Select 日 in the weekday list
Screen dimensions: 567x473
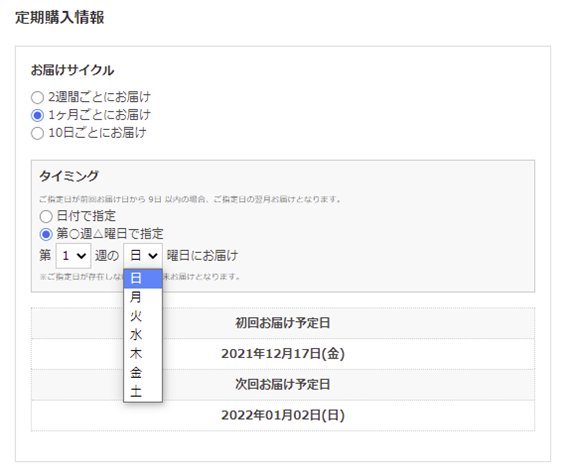pyautogui.click(x=143, y=278)
